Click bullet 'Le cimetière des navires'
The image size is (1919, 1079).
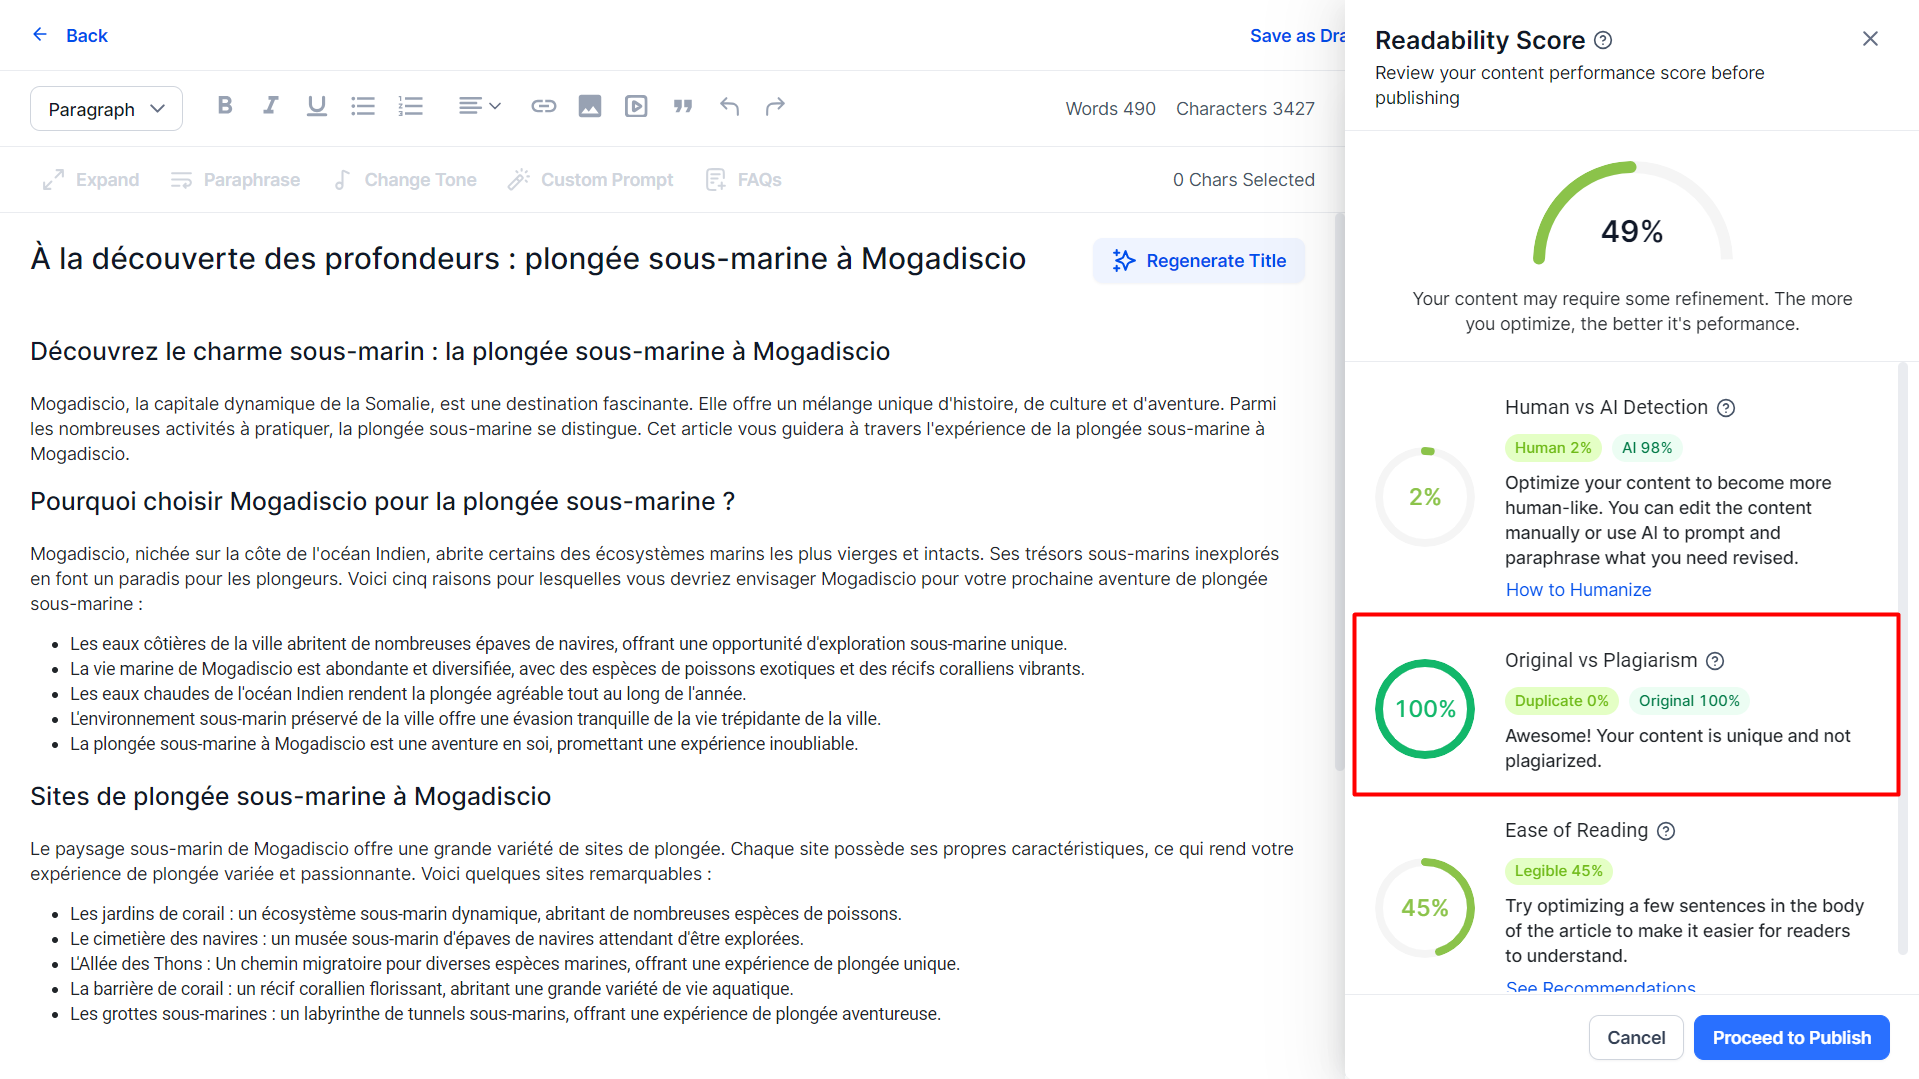(436, 939)
